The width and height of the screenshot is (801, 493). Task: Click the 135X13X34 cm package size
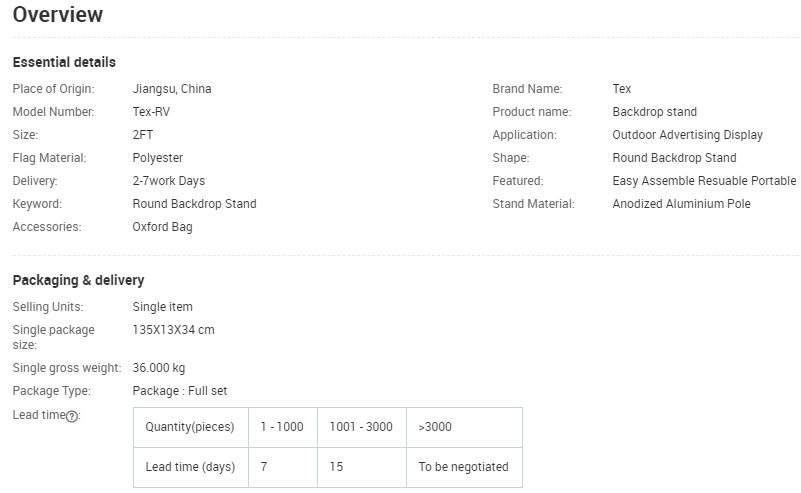[174, 330]
